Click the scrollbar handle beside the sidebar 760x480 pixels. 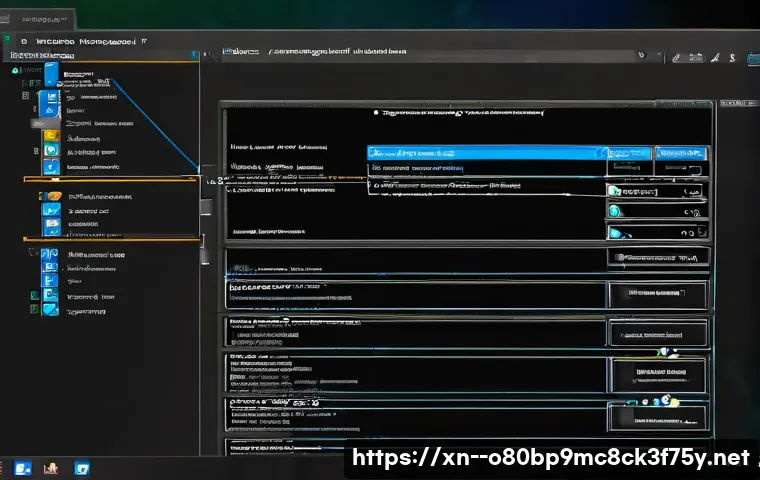pyautogui.click(x=206, y=207)
